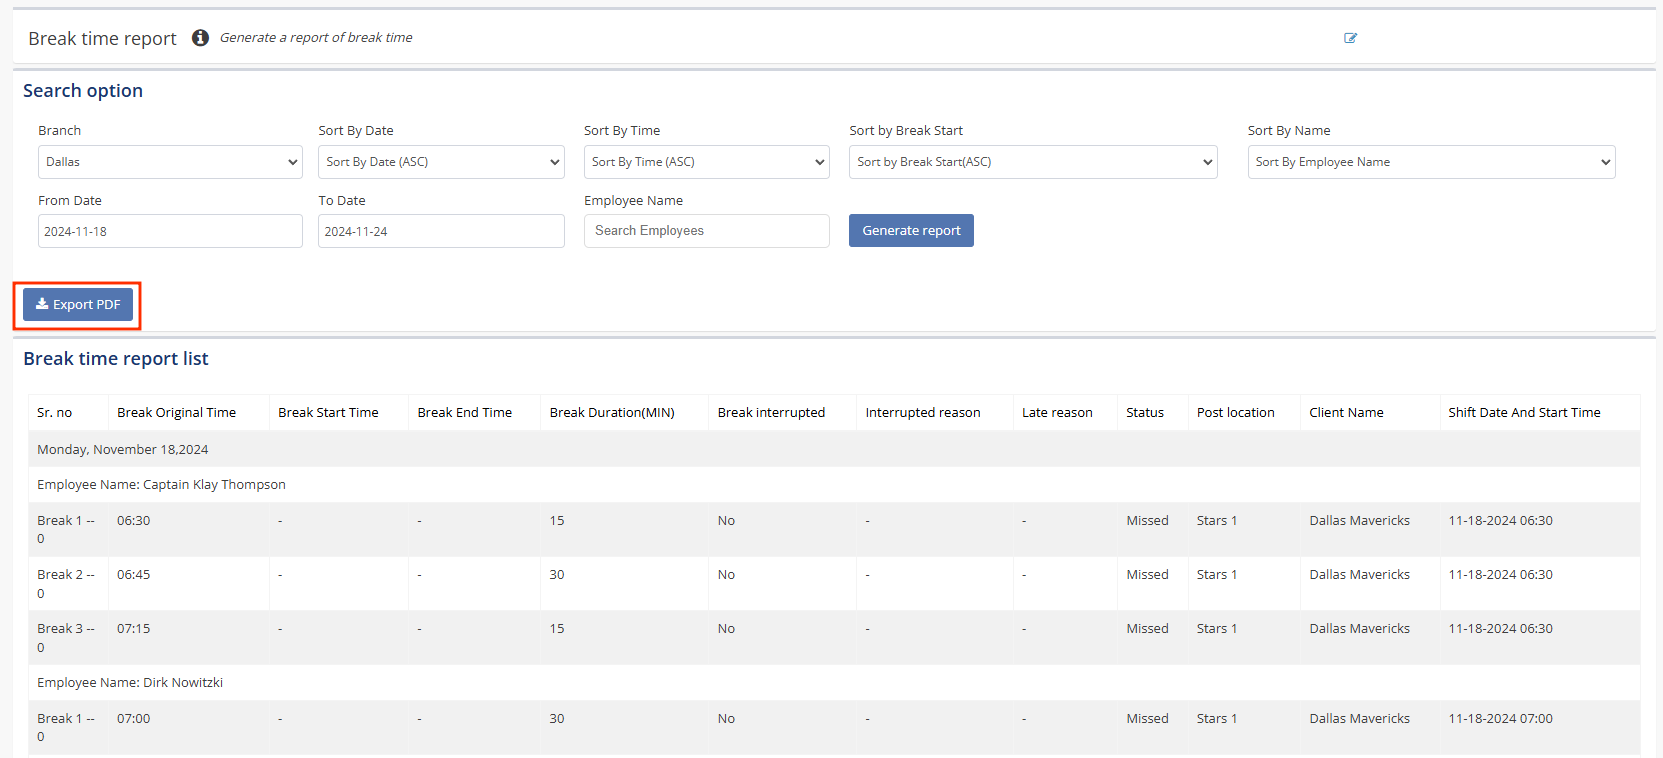Image resolution: width=1663 pixels, height=758 pixels.
Task: Expand the Sort By Date dropdown
Action: (441, 162)
